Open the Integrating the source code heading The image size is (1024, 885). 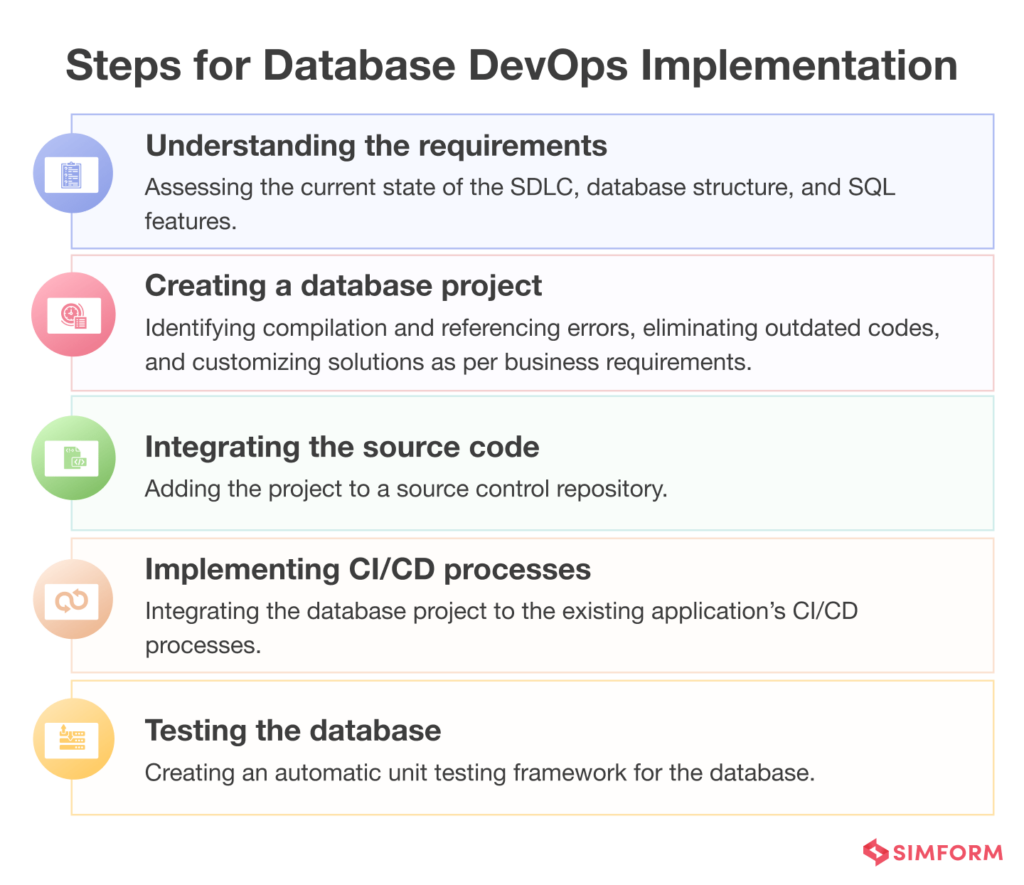click(342, 447)
